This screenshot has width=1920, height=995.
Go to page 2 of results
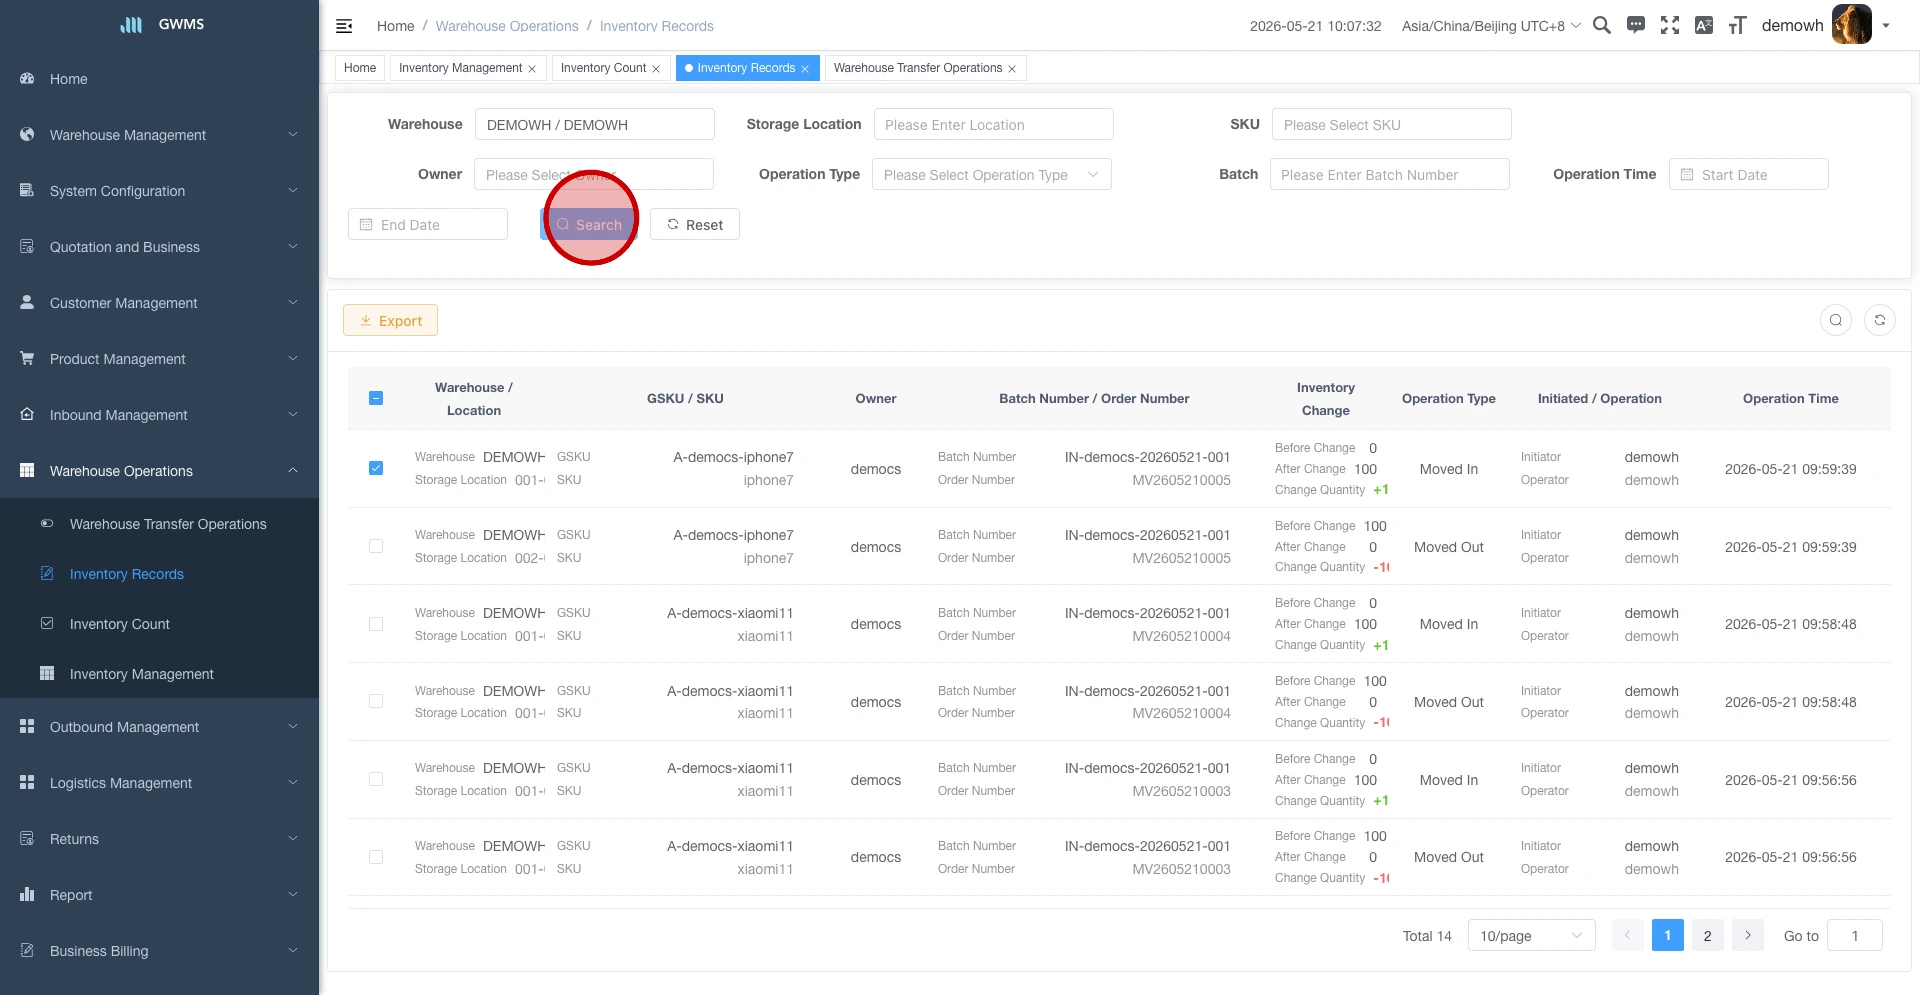[1708, 936]
